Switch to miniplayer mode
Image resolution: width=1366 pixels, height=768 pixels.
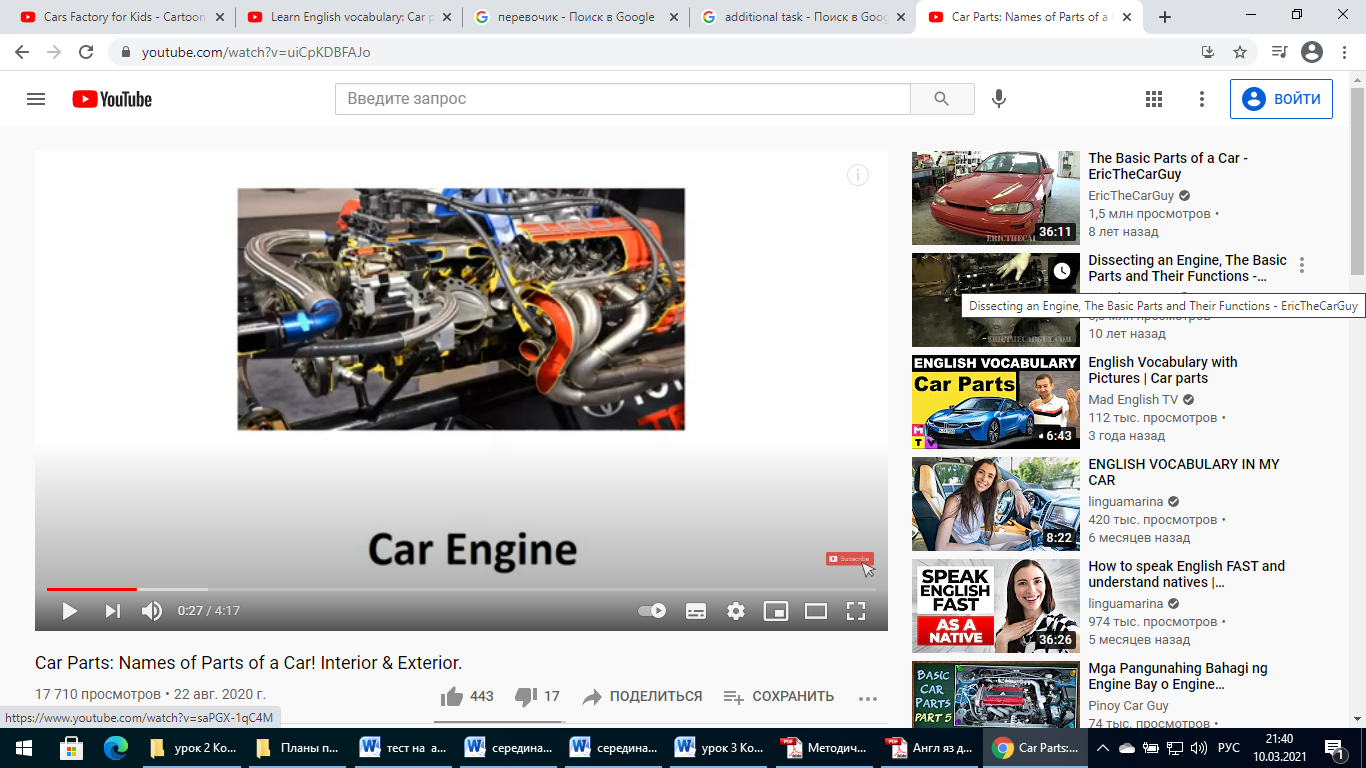(776, 611)
